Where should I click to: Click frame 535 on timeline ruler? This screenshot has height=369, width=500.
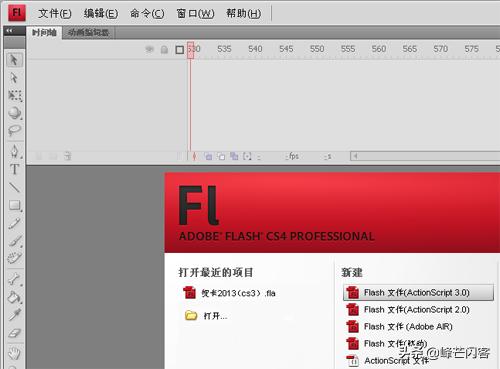pyautogui.click(x=224, y=49)
